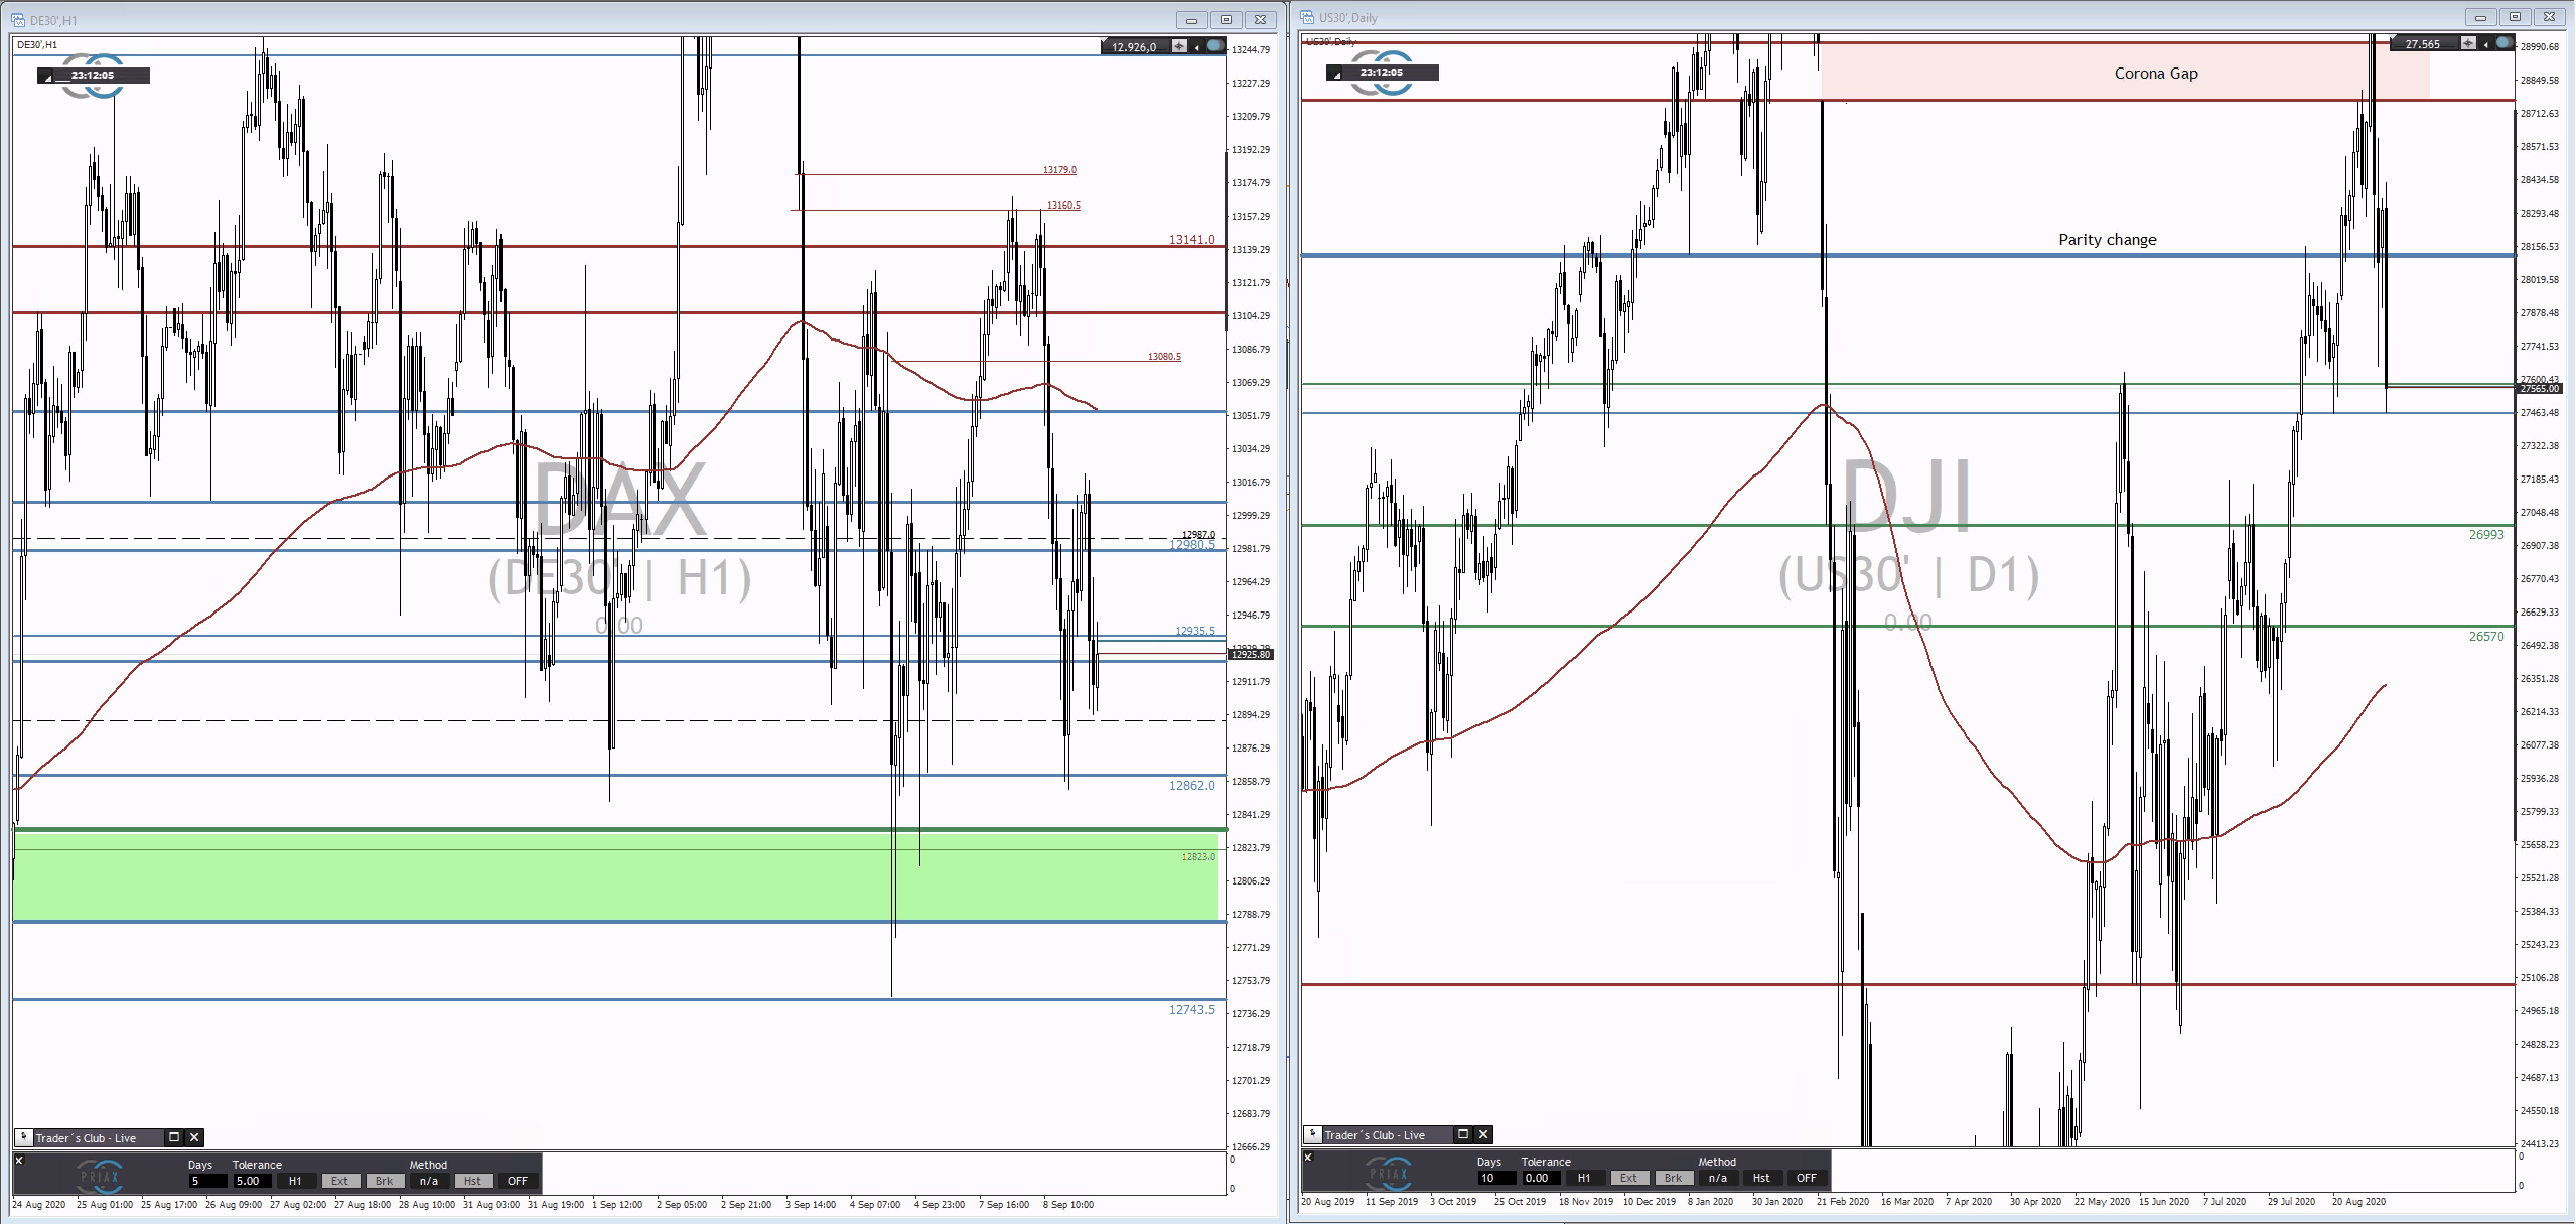This screenshot has height=1224, width=2576.
Task: Click the PRIAX logo in US30 toolbar
Action: click(1390, 1173)
